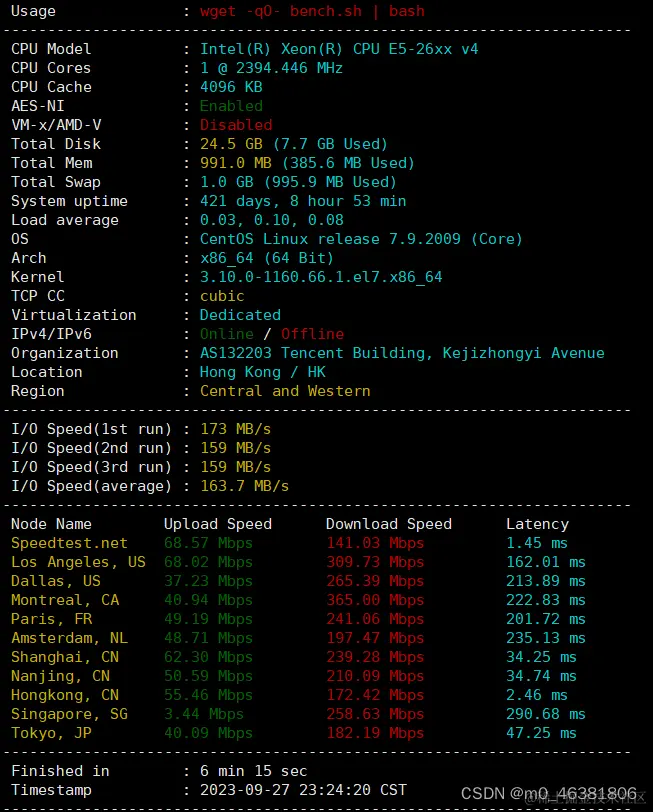Viewport: 653px width, 812px height.
Task: Click the VM-x/AMD-V status 'Disabled'
Action: 236,125
